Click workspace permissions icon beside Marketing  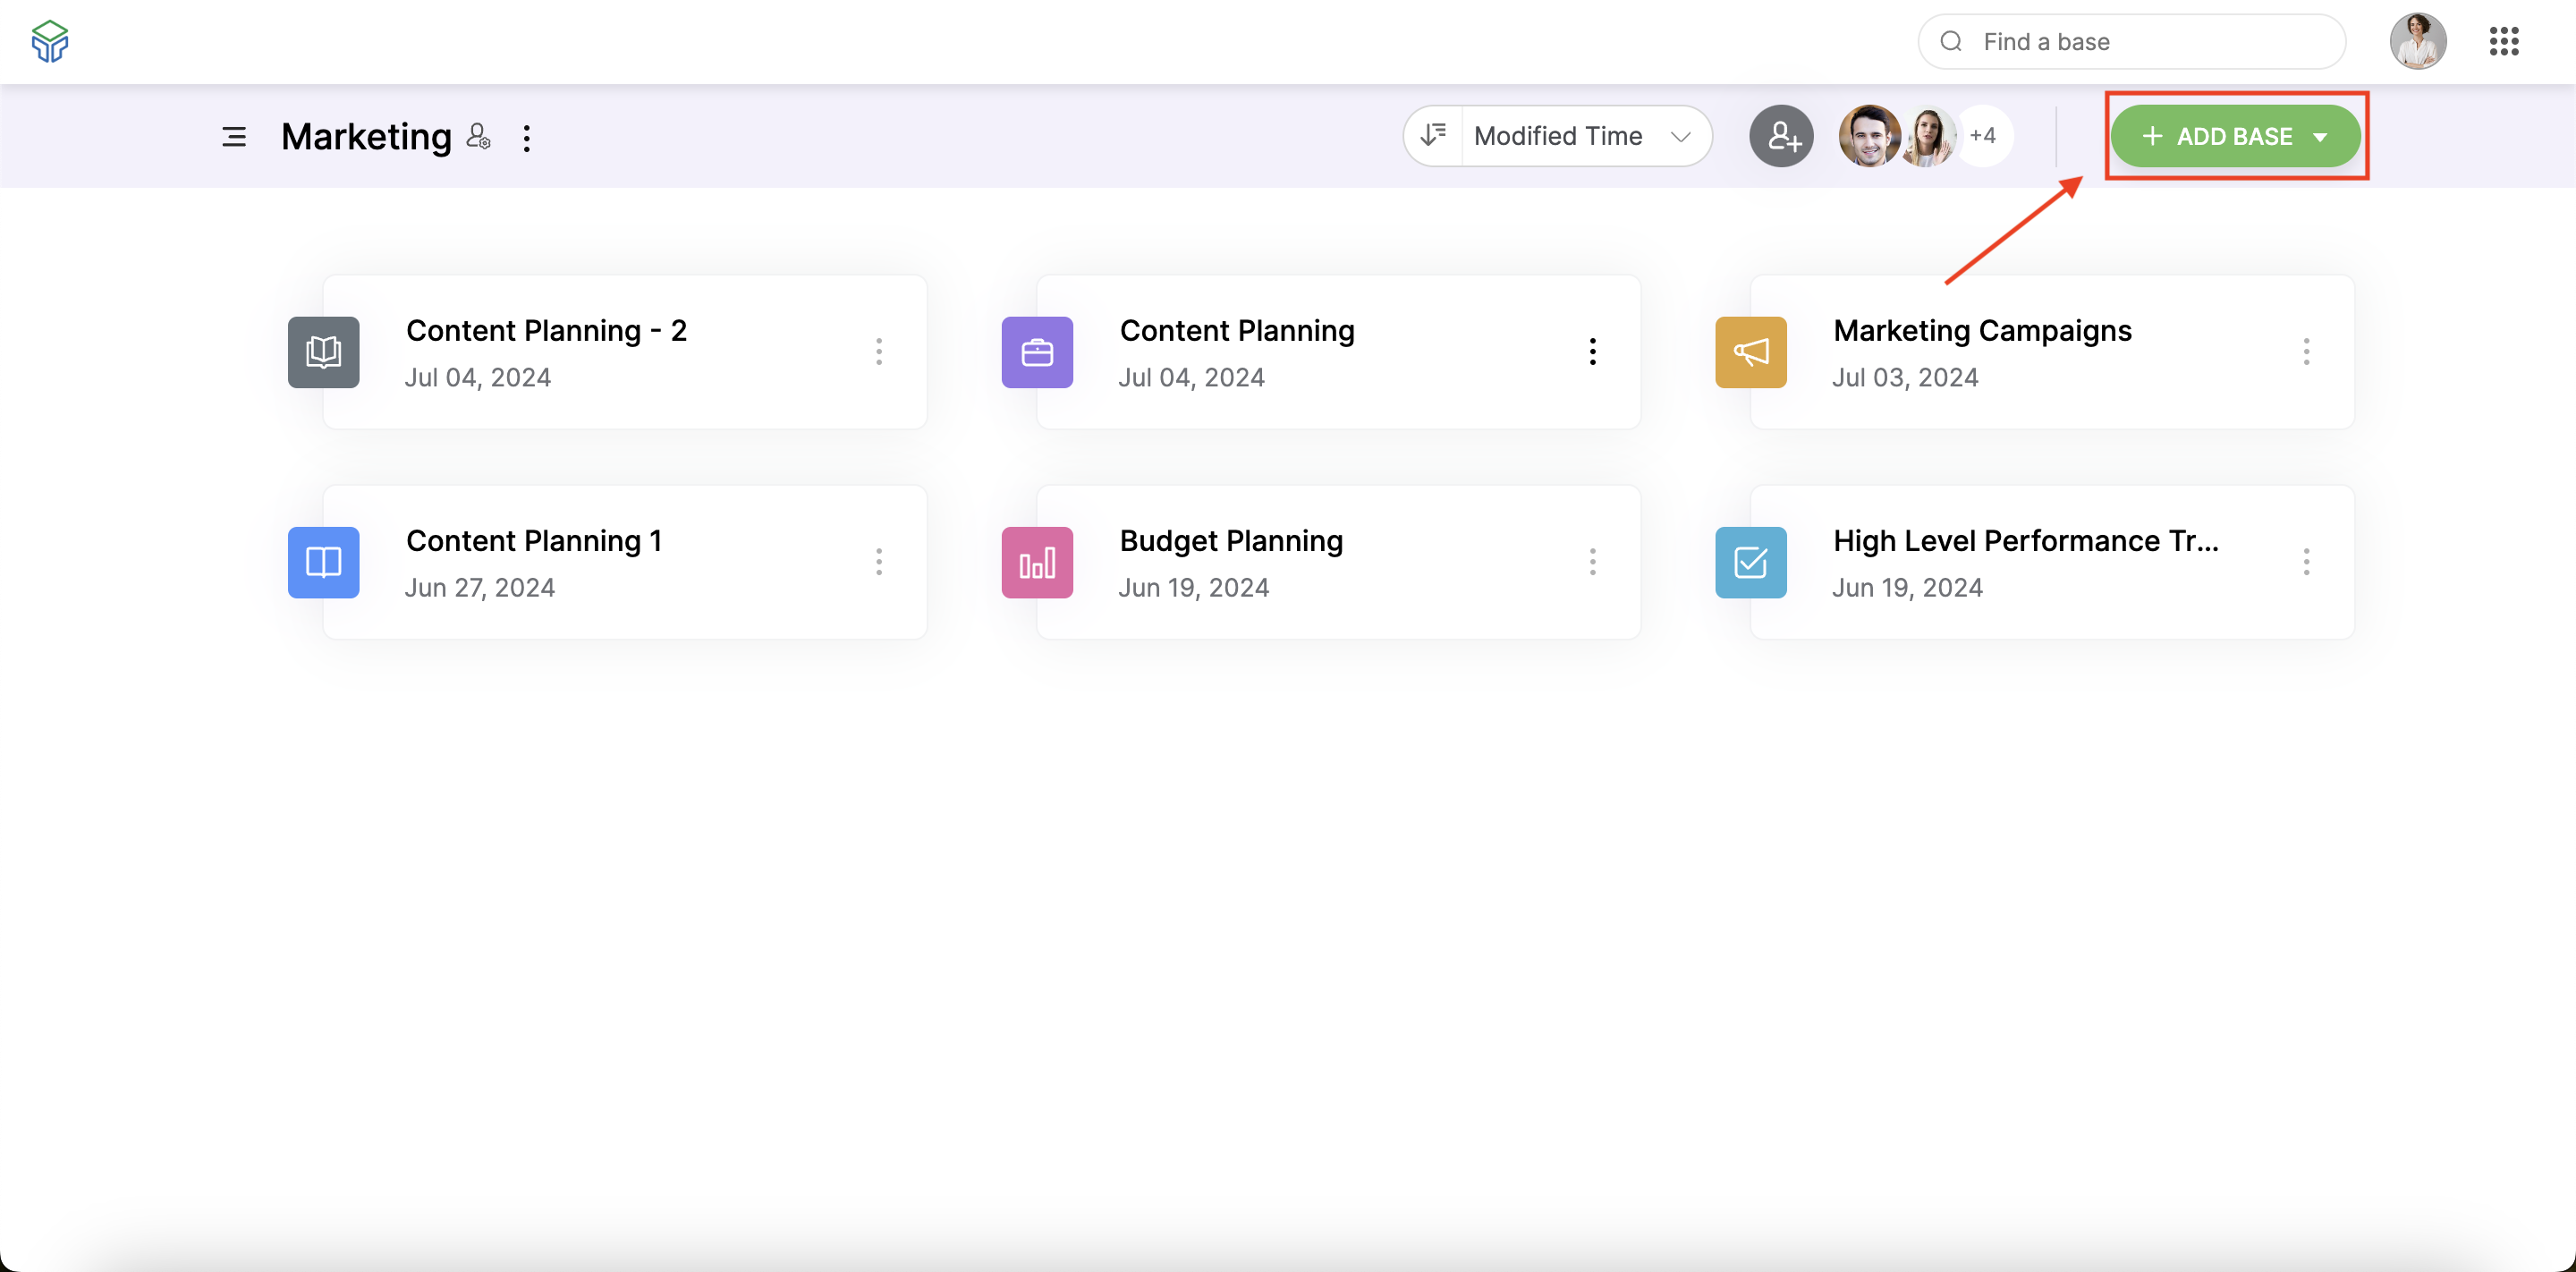click(x=479, y=137)
